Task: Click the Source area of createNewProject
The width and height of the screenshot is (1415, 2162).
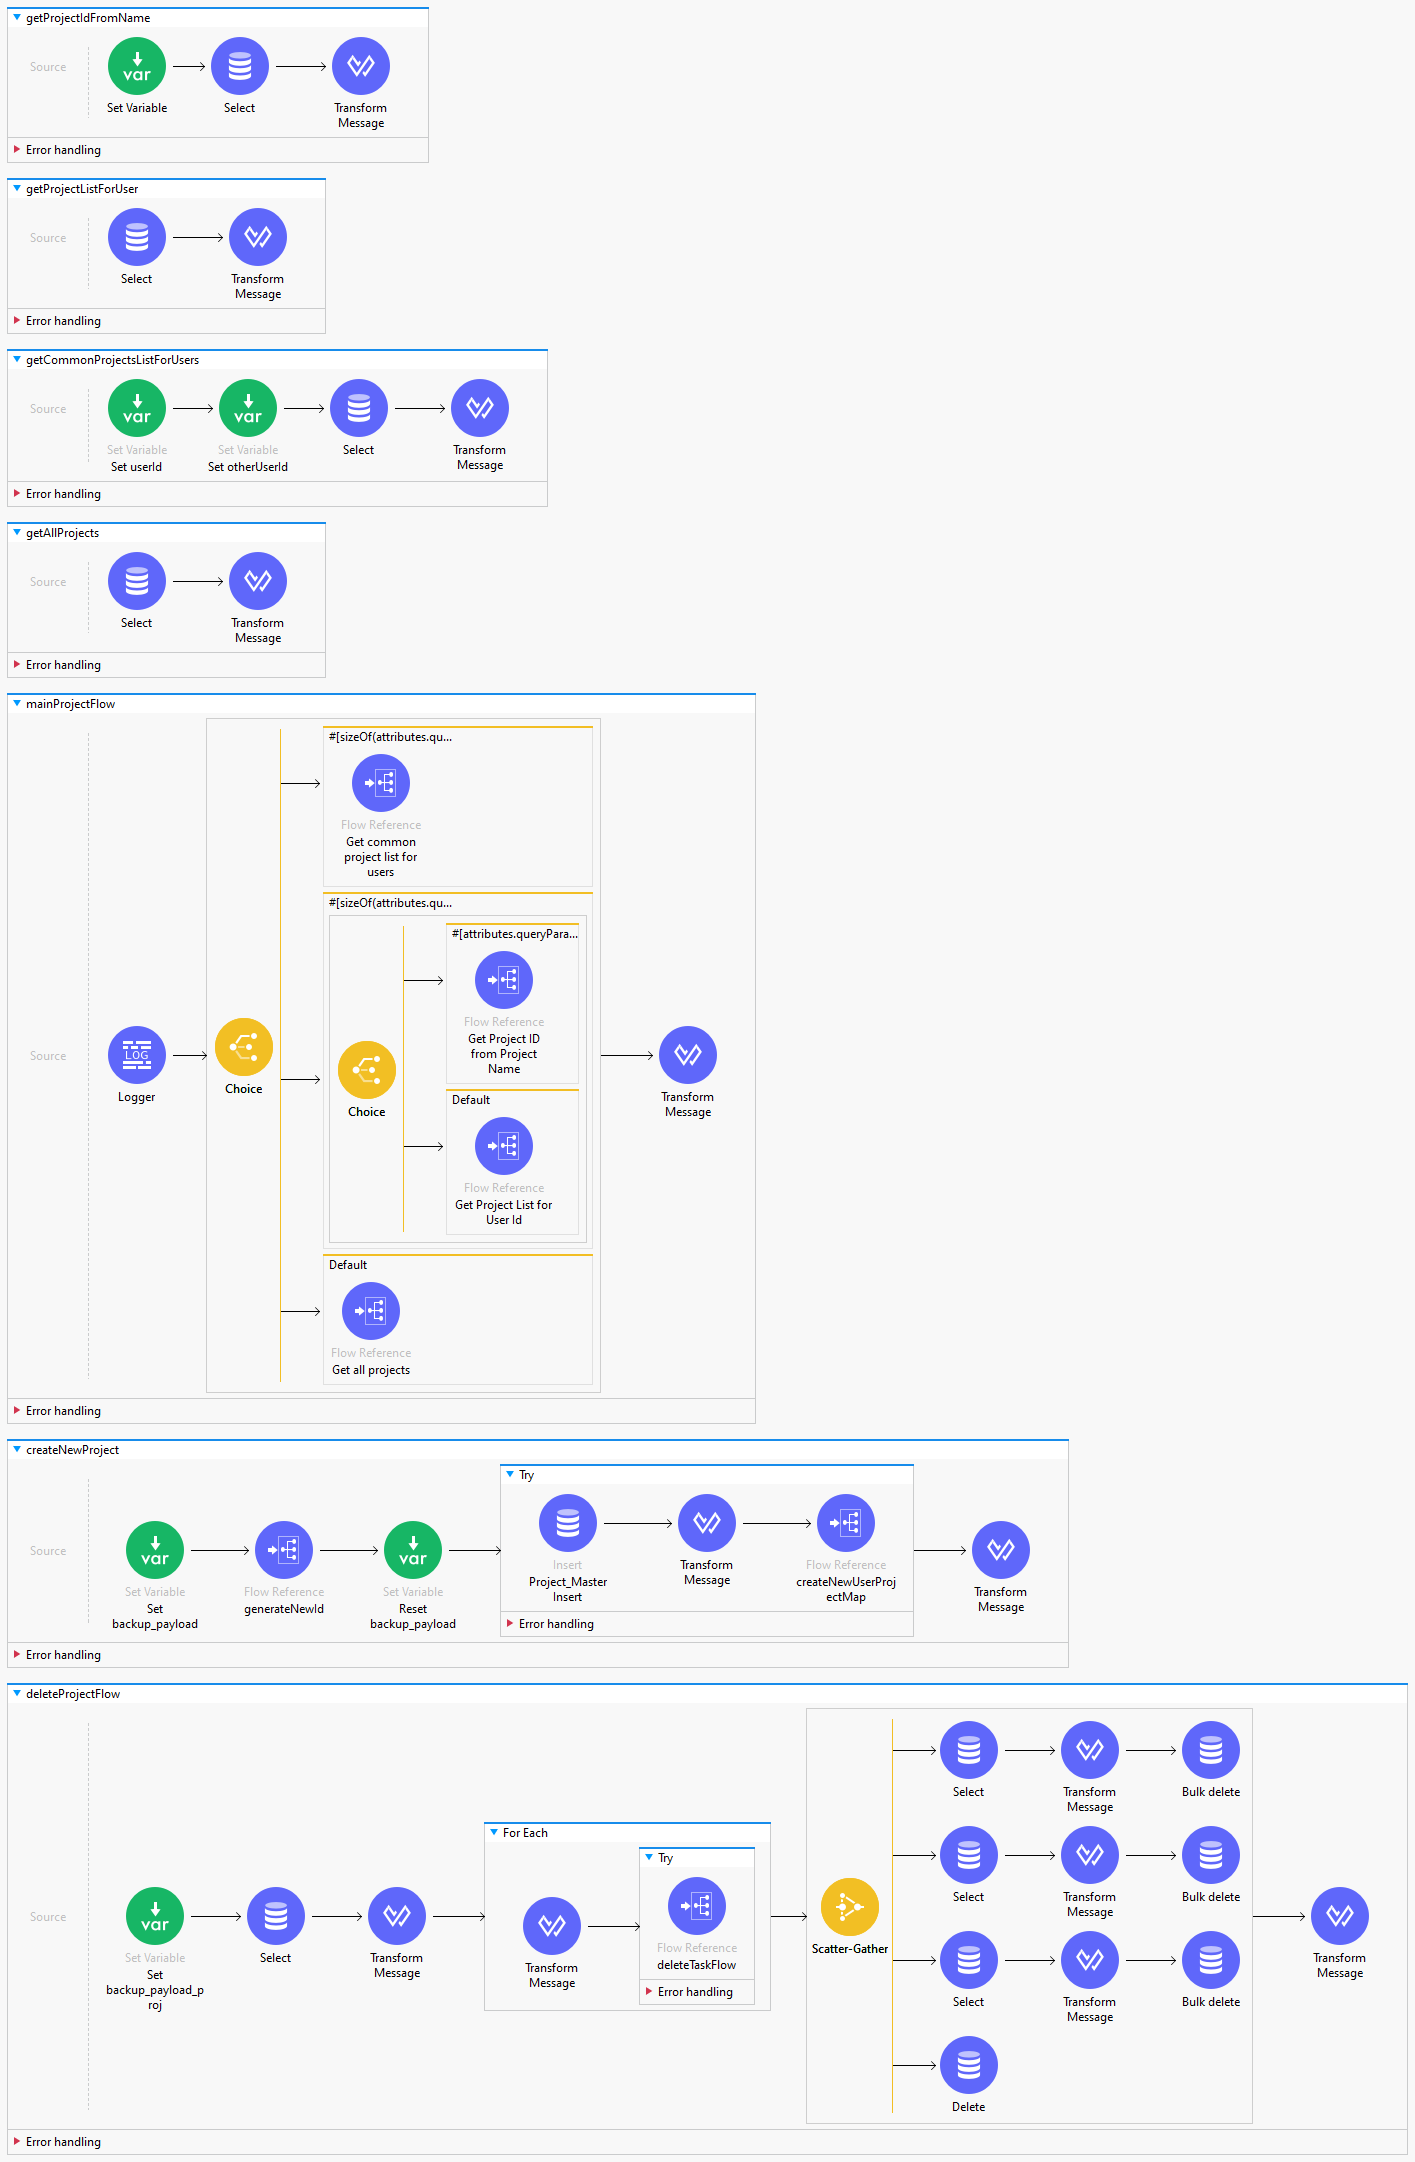Action: (48, 1551)
